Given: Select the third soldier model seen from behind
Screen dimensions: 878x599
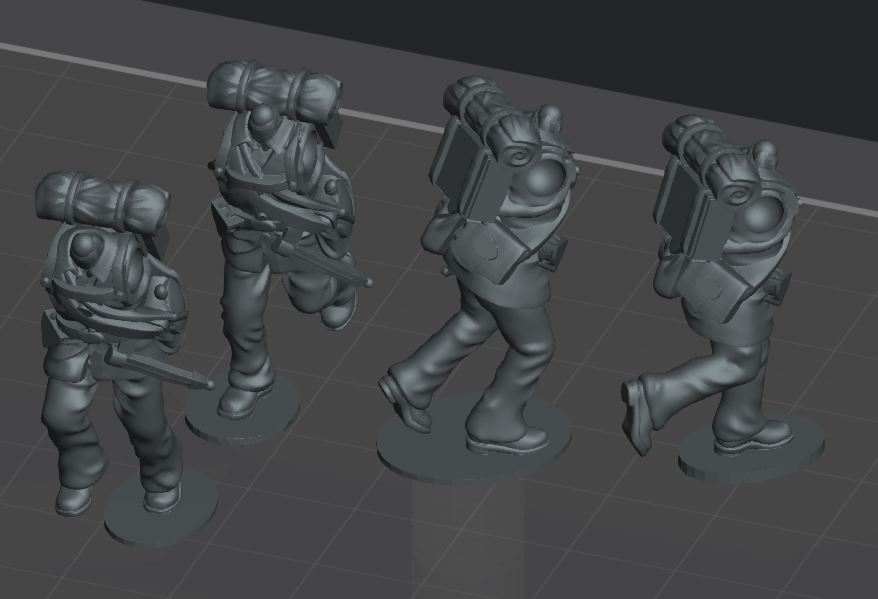Looking at the screenshot, I should pos(479,280).
